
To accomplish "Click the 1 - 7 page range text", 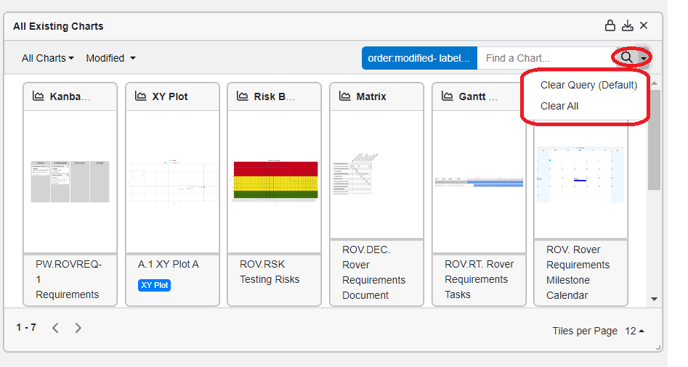I will [26, 327].
